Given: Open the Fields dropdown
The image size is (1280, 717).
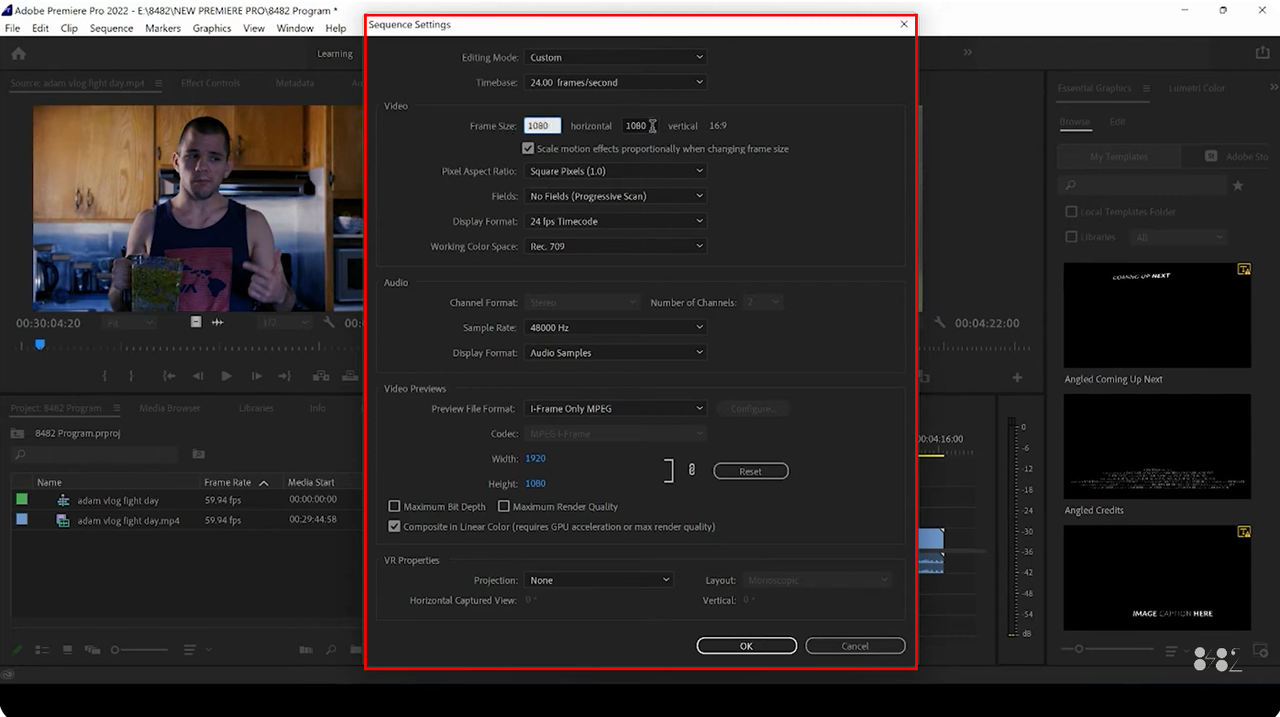Looking at the screenshot, I should (x=615, y=196).
